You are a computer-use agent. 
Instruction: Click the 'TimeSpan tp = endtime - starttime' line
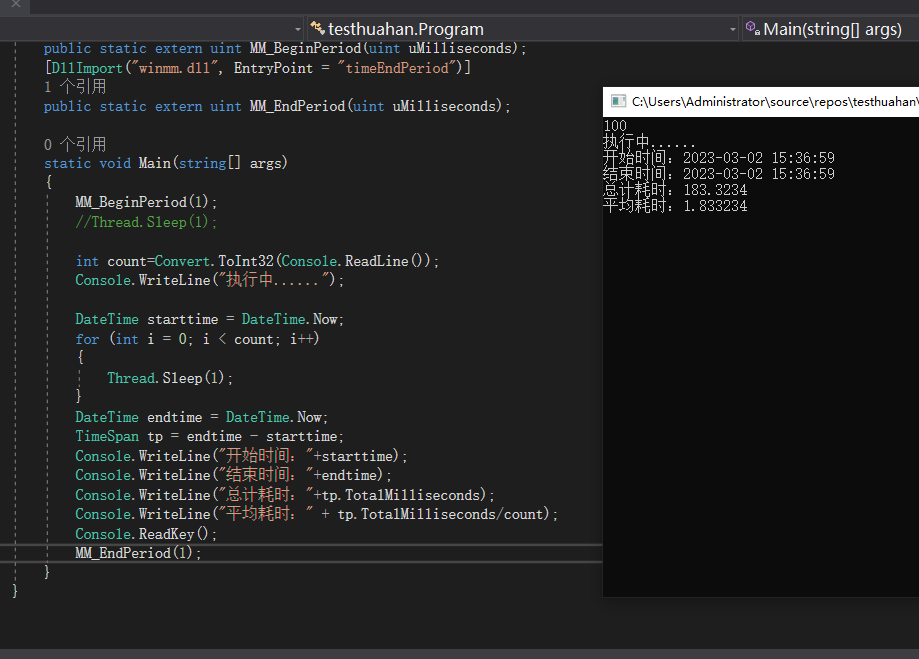click(209, 437)
